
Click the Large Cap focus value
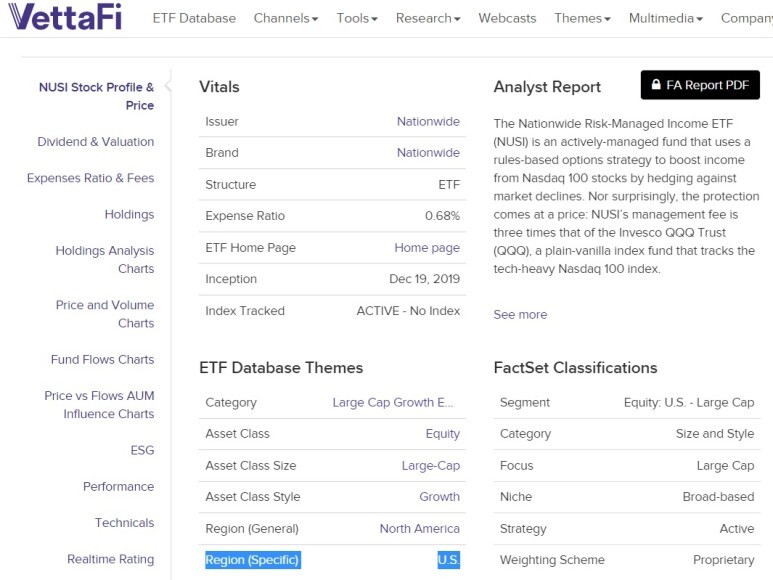pos(725,466)
